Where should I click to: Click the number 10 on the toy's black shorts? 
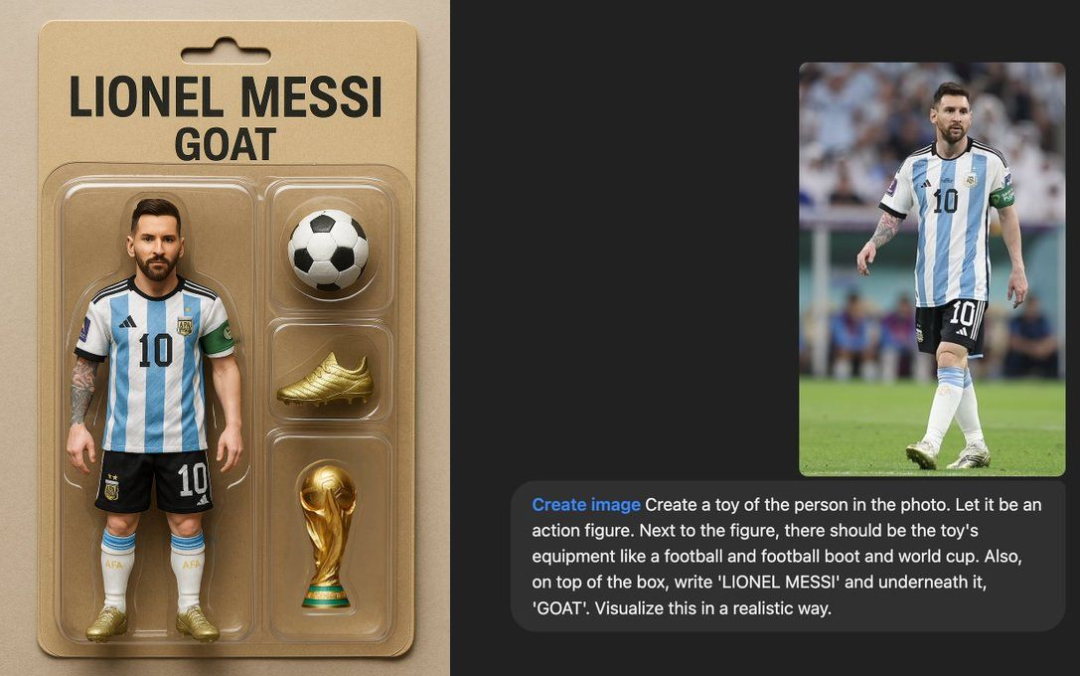pos(192,479)
